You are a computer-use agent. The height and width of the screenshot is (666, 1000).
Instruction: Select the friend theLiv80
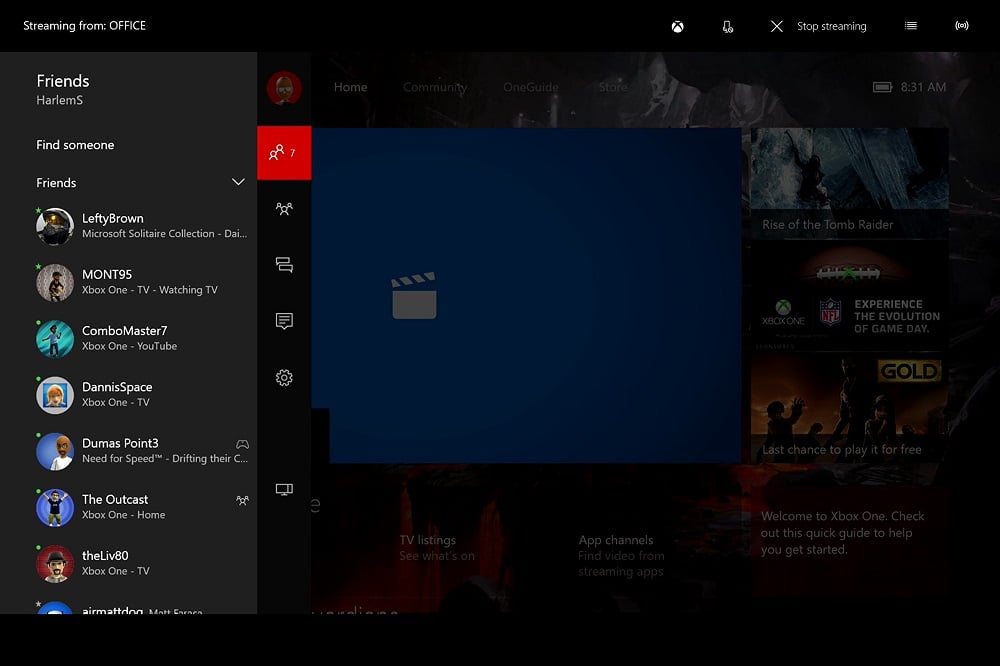[142, 563]
